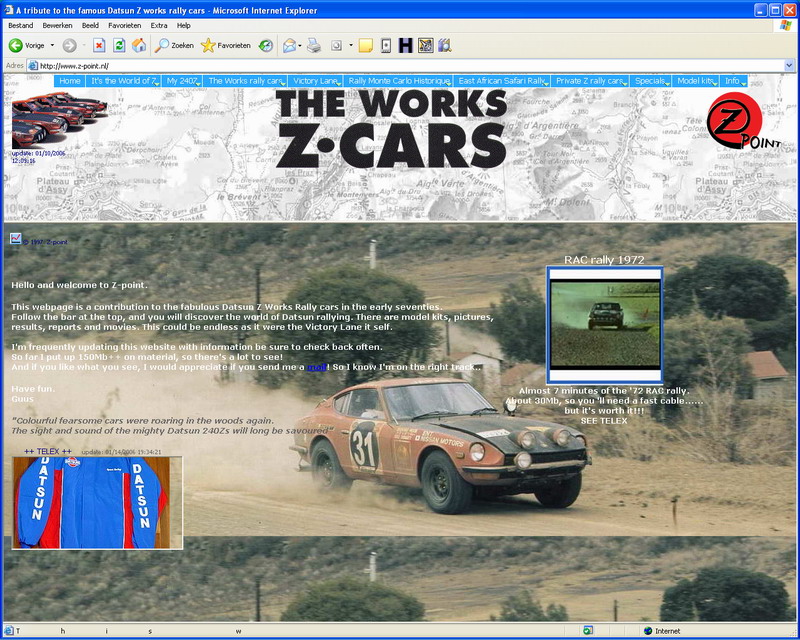The image size is (800, 640).
Task: Open the Model kits nav menu
Action: [696, 81]
